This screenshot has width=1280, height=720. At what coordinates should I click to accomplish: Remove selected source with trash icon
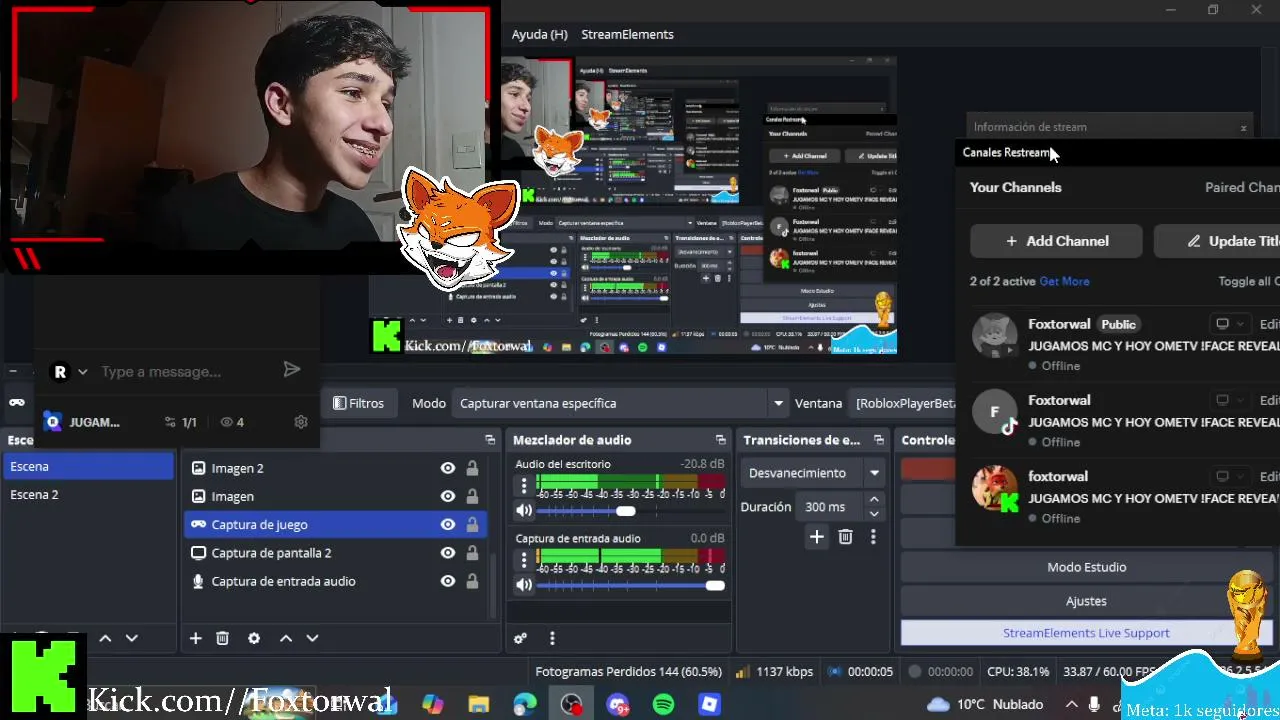click(223, 638)
